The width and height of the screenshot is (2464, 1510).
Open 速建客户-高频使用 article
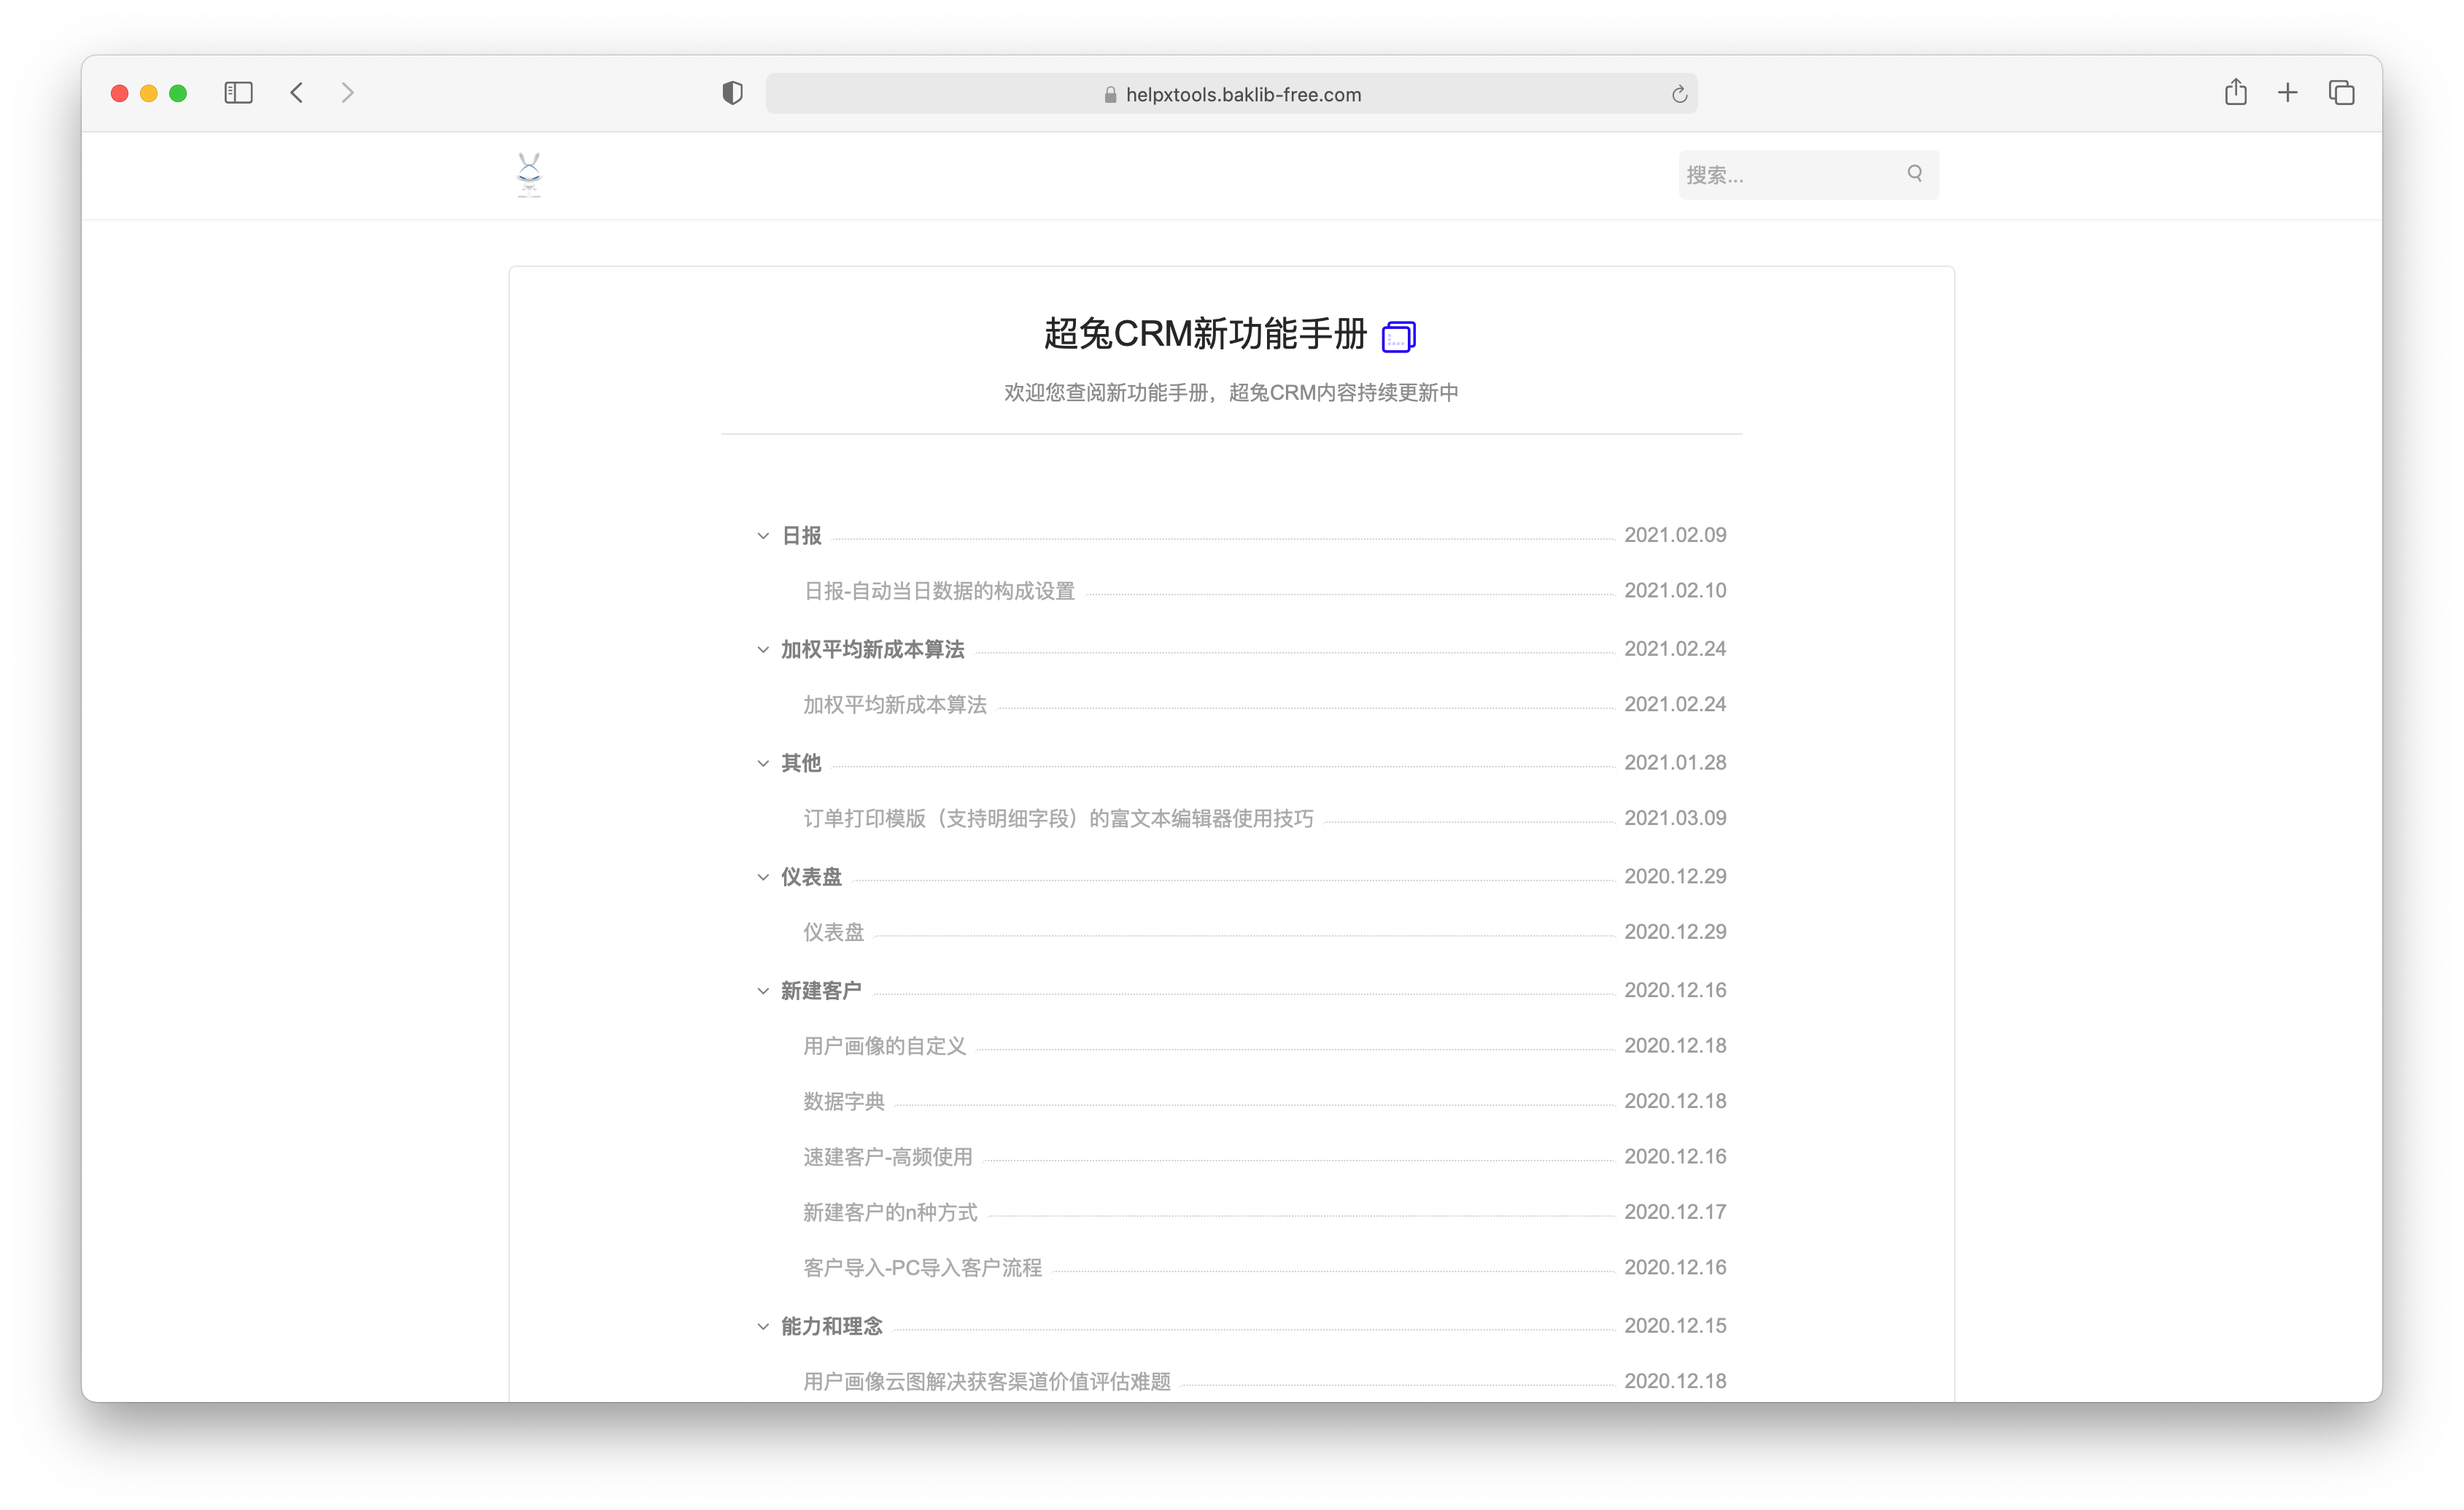pyautogui.click(x=887, y=1157)
